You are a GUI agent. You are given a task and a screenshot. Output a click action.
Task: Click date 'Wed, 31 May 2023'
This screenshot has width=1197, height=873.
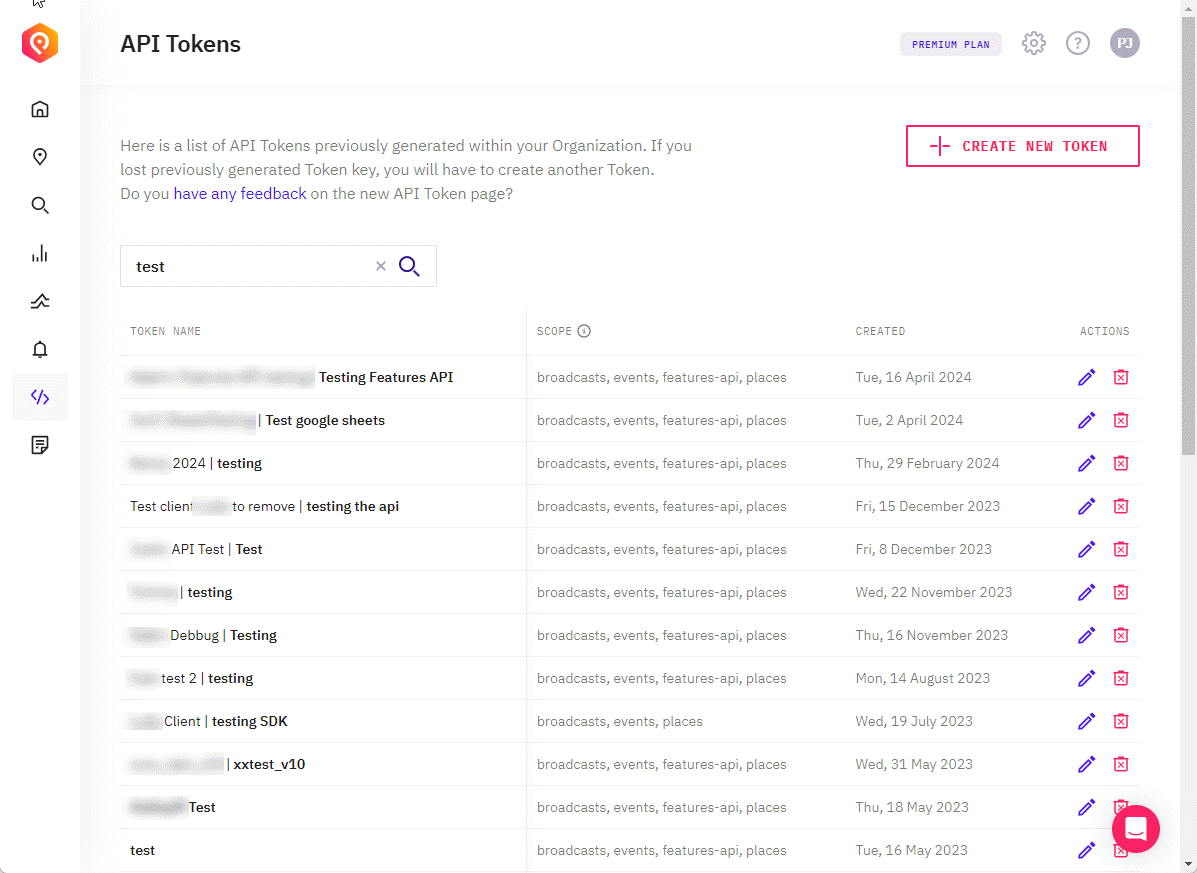point(914,764)
